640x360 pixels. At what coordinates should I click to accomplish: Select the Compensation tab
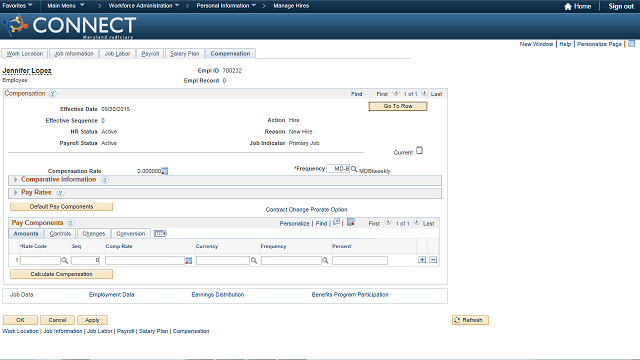(230, 53)
